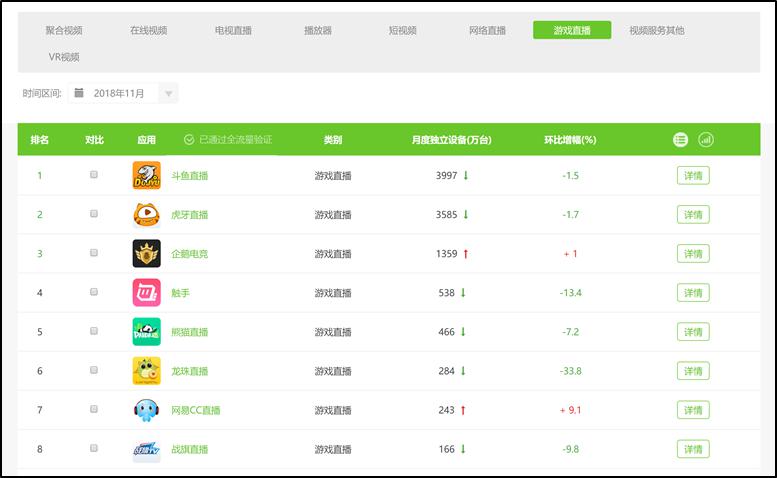
Task: Open the 熊猫直播 name link
Action: click(x=190, y=332)
